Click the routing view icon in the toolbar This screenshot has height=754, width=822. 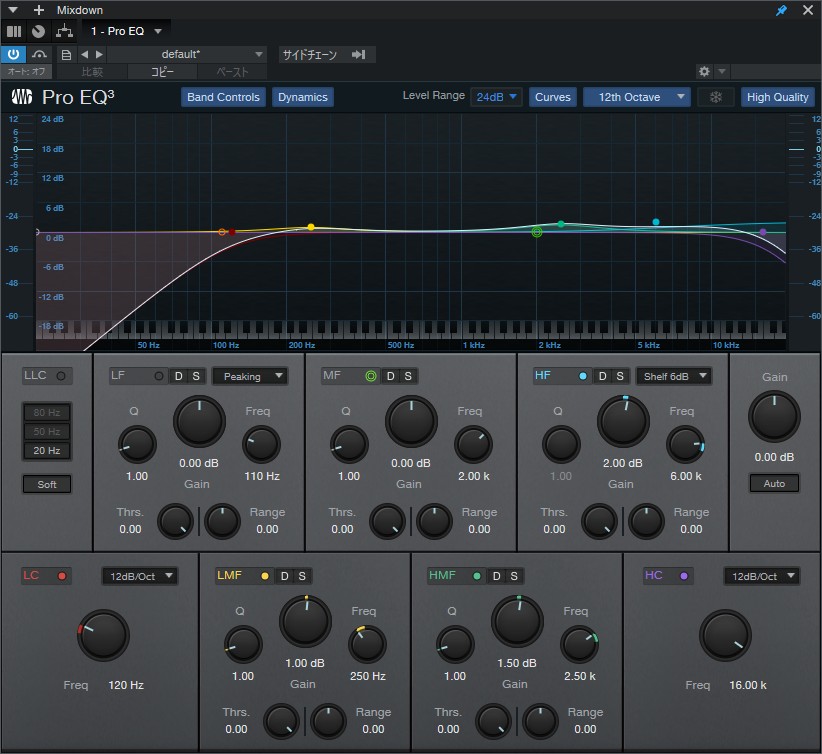(x=62, y=31)
